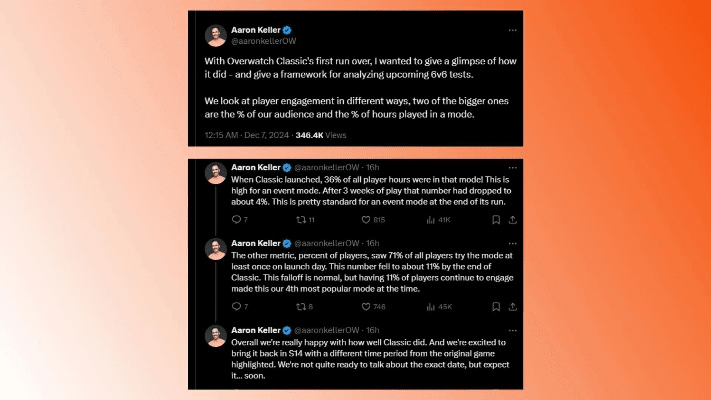
Task: Open more options on the last tweet
Action: [x=512, y=329]
